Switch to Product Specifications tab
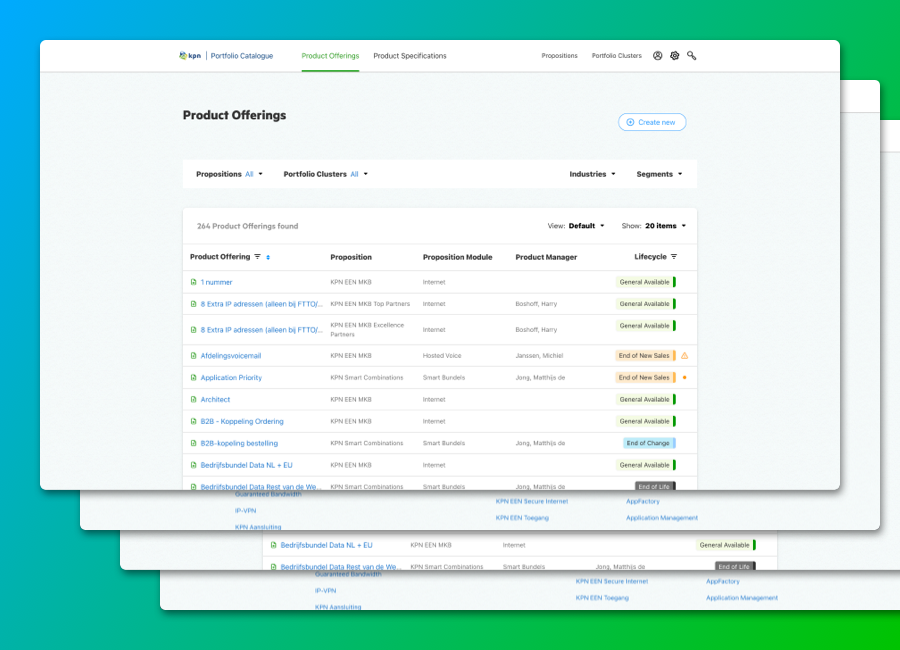 click(x=410, y=56)
